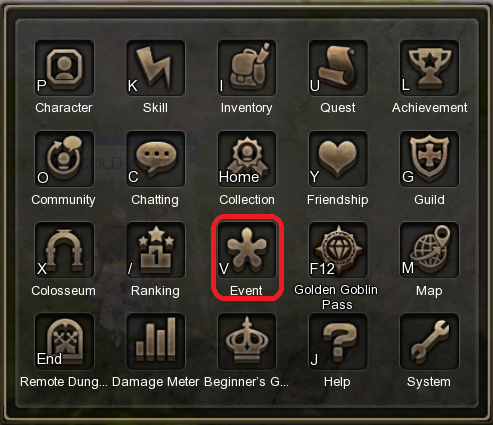Open the Beginner's Guide crown icon

tap(247, 341)
